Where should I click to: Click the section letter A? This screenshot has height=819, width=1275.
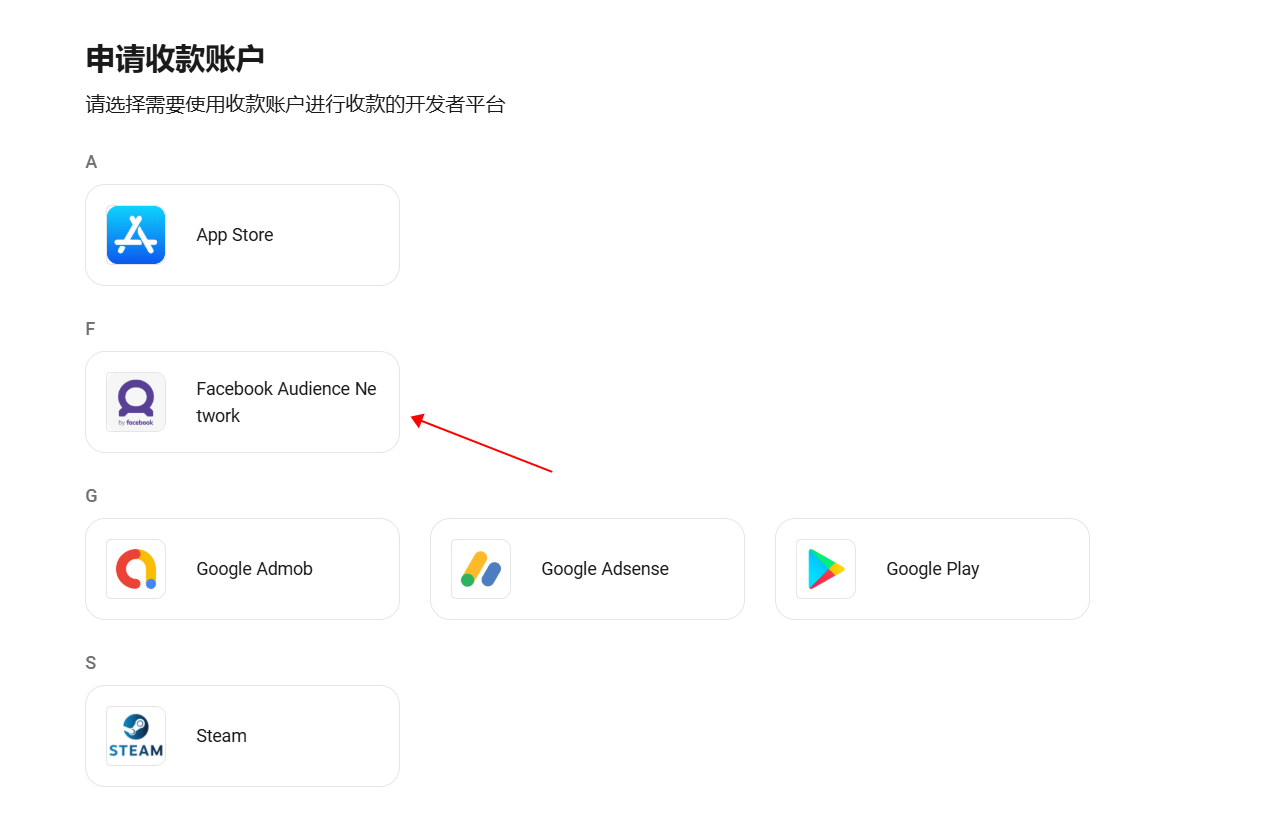(91, 162)
